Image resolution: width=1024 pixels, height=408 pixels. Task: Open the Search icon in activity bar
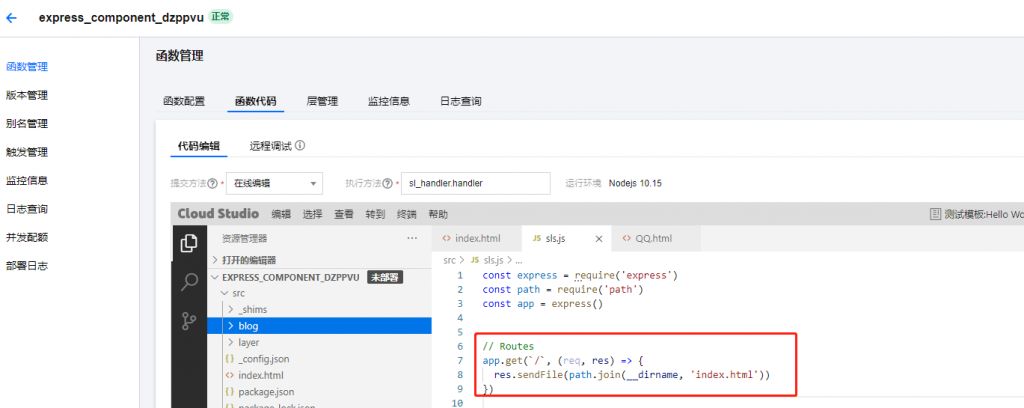(x=188, y=282)
